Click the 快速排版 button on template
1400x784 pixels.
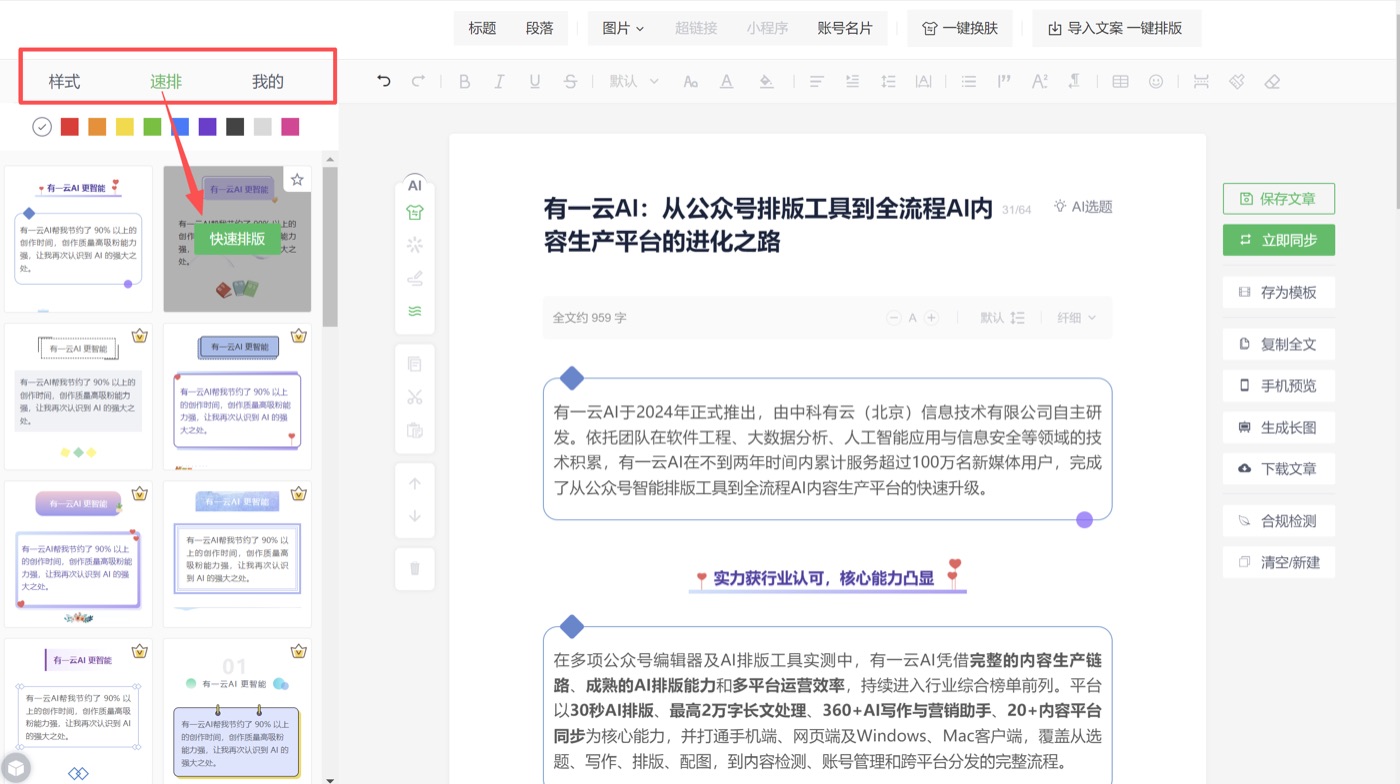click(x=237, y=239)
